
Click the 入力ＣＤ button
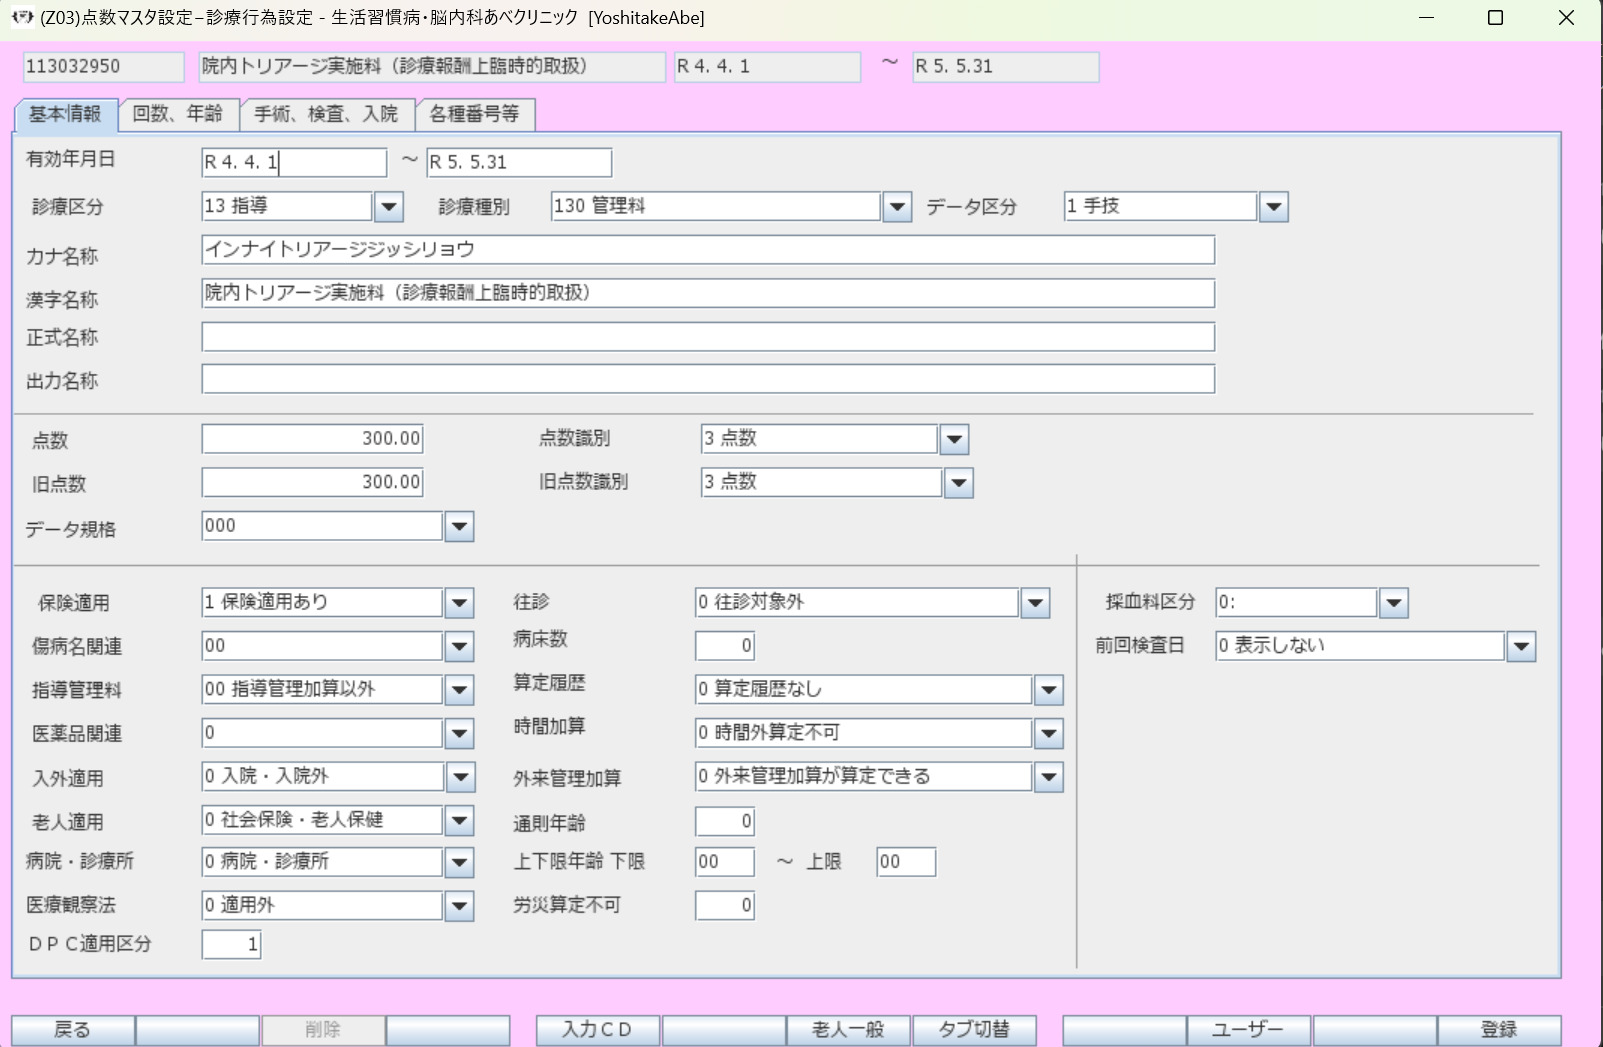[x=597, y=1030]
